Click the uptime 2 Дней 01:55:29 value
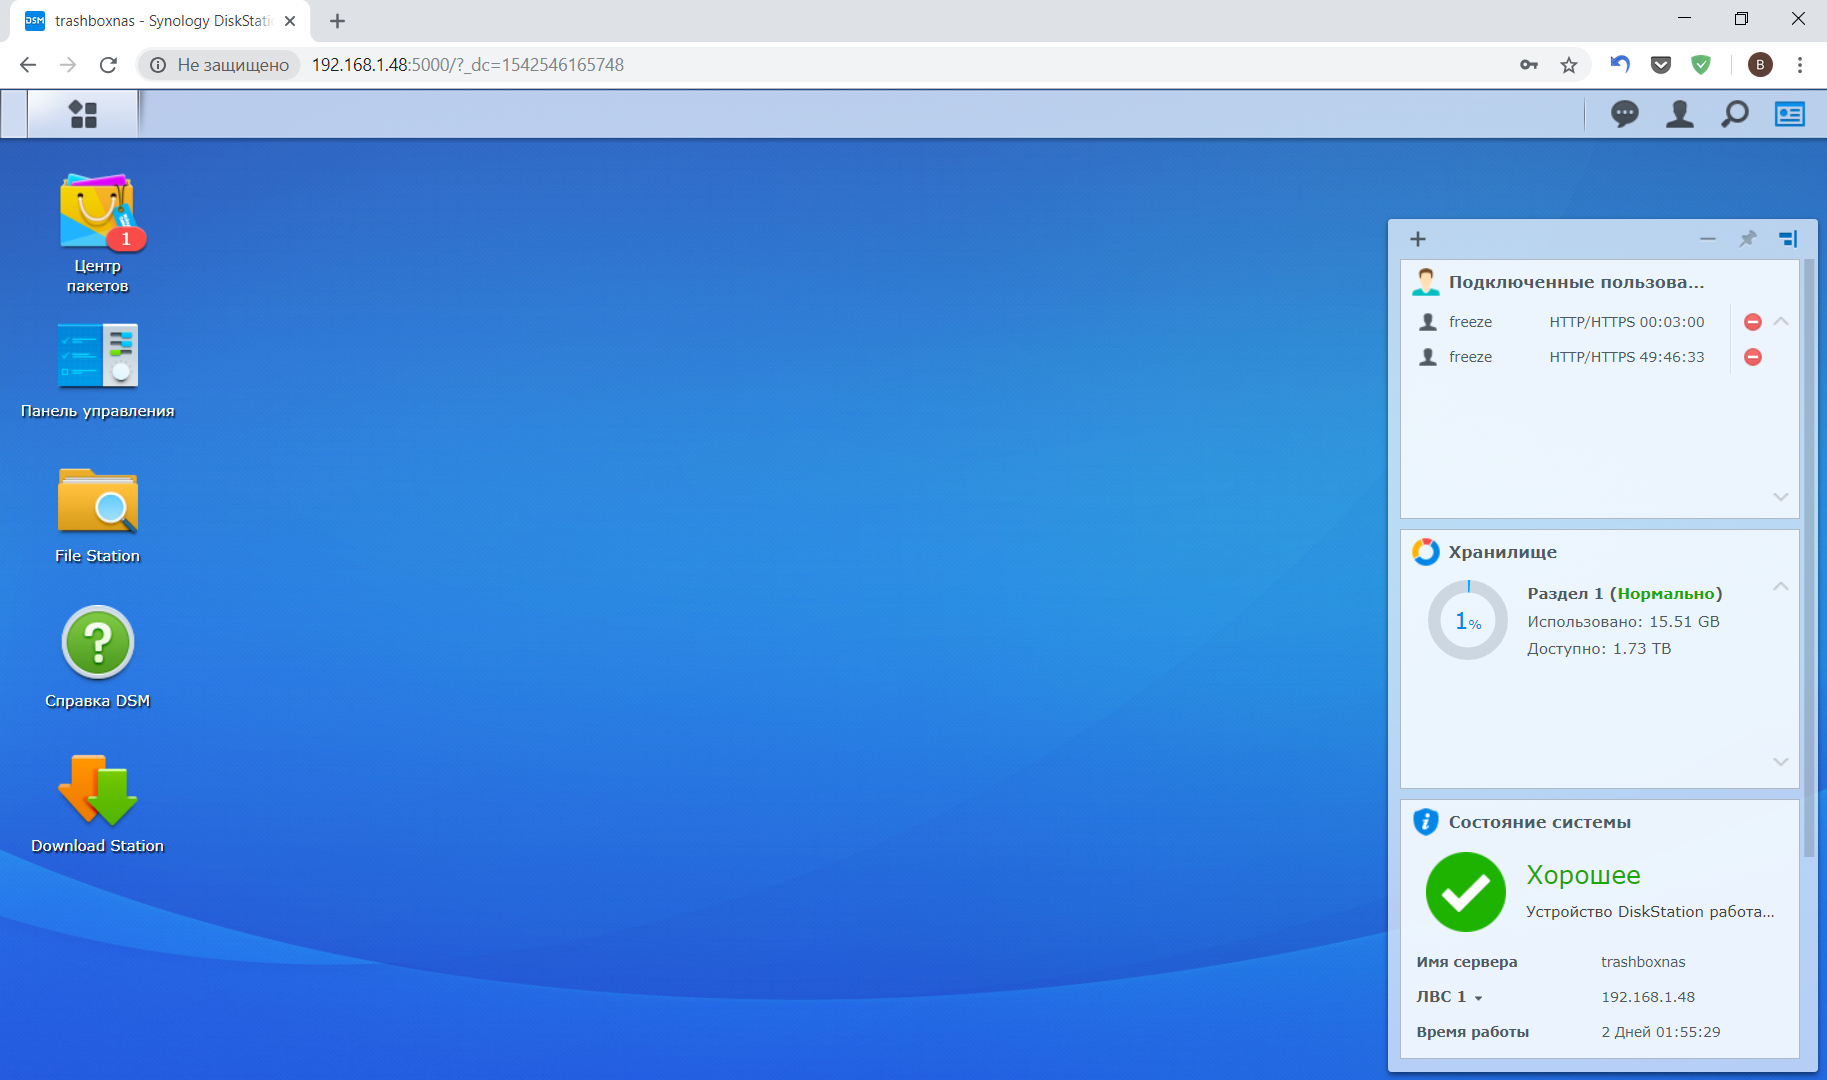1827x1080 pixels. [x=1661, y=1032]
